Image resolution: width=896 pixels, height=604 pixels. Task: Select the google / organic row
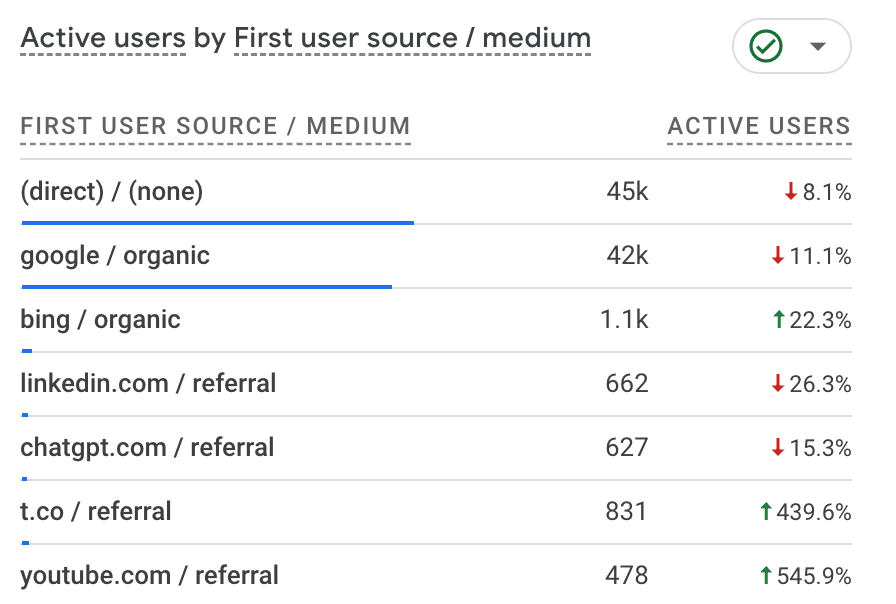(x=115, y=255)
